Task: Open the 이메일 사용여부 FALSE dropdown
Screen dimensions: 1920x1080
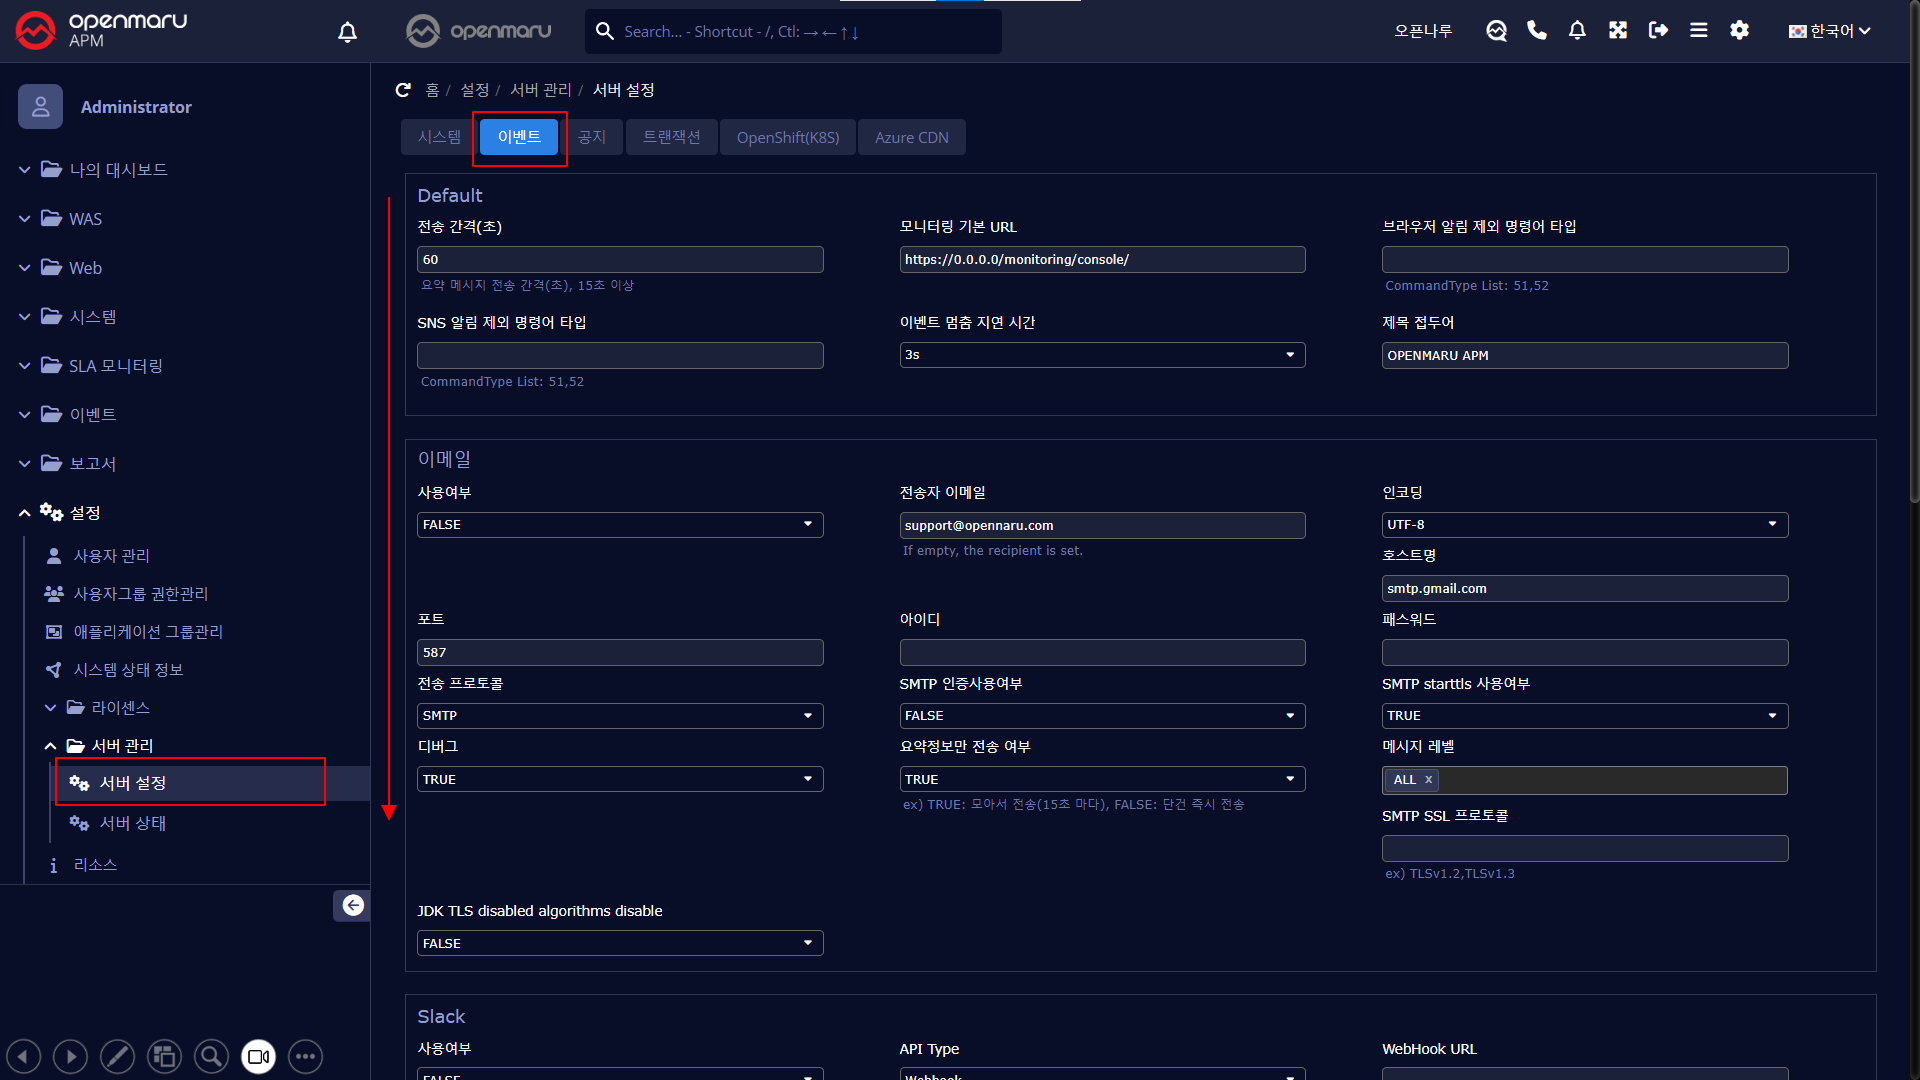Action: pos(619,525)
